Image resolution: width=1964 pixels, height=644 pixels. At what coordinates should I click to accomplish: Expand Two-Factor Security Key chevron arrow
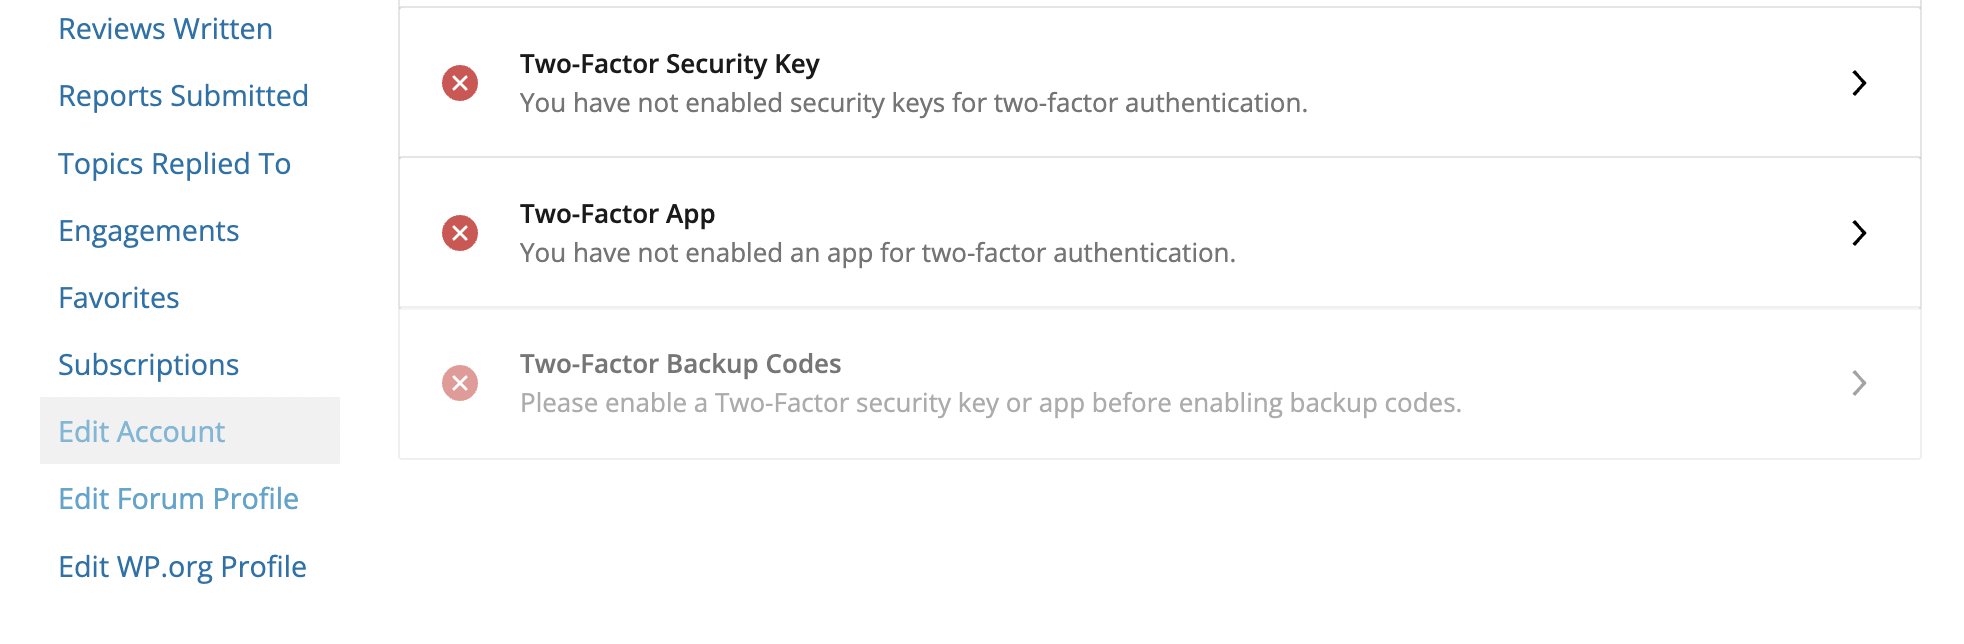pyautogui.click(x=1859, y=83)
